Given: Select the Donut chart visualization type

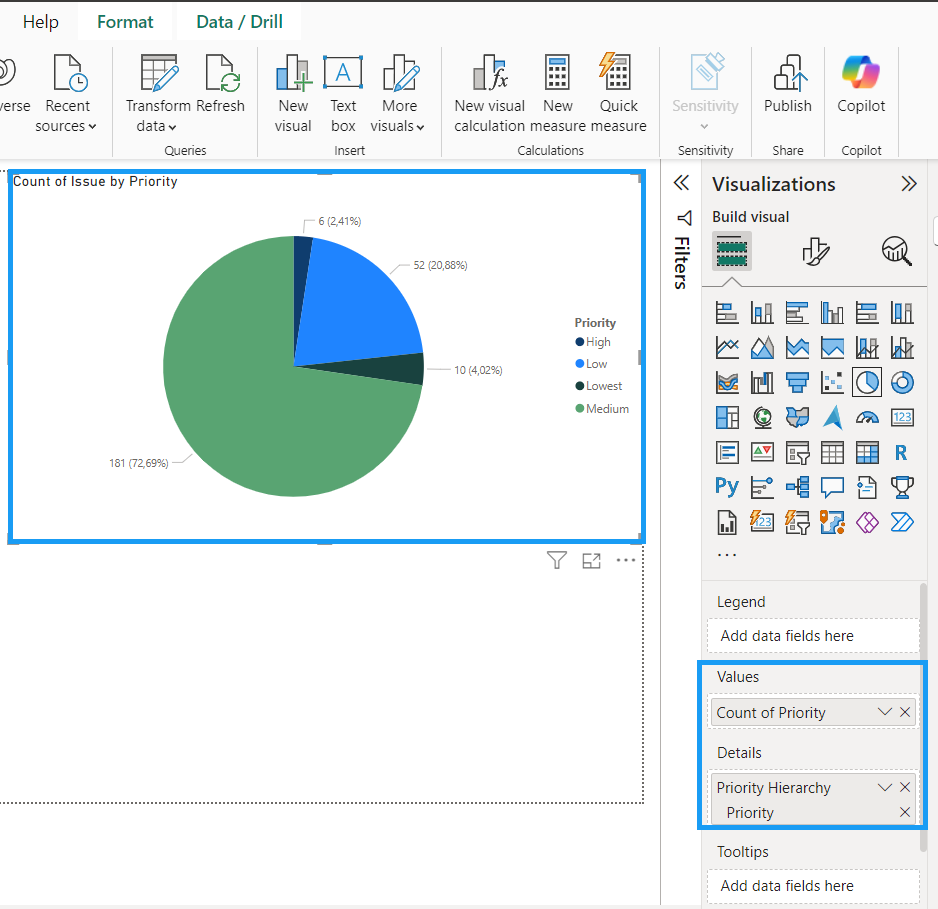Looking at the screenshot, I should pos(901,382).
